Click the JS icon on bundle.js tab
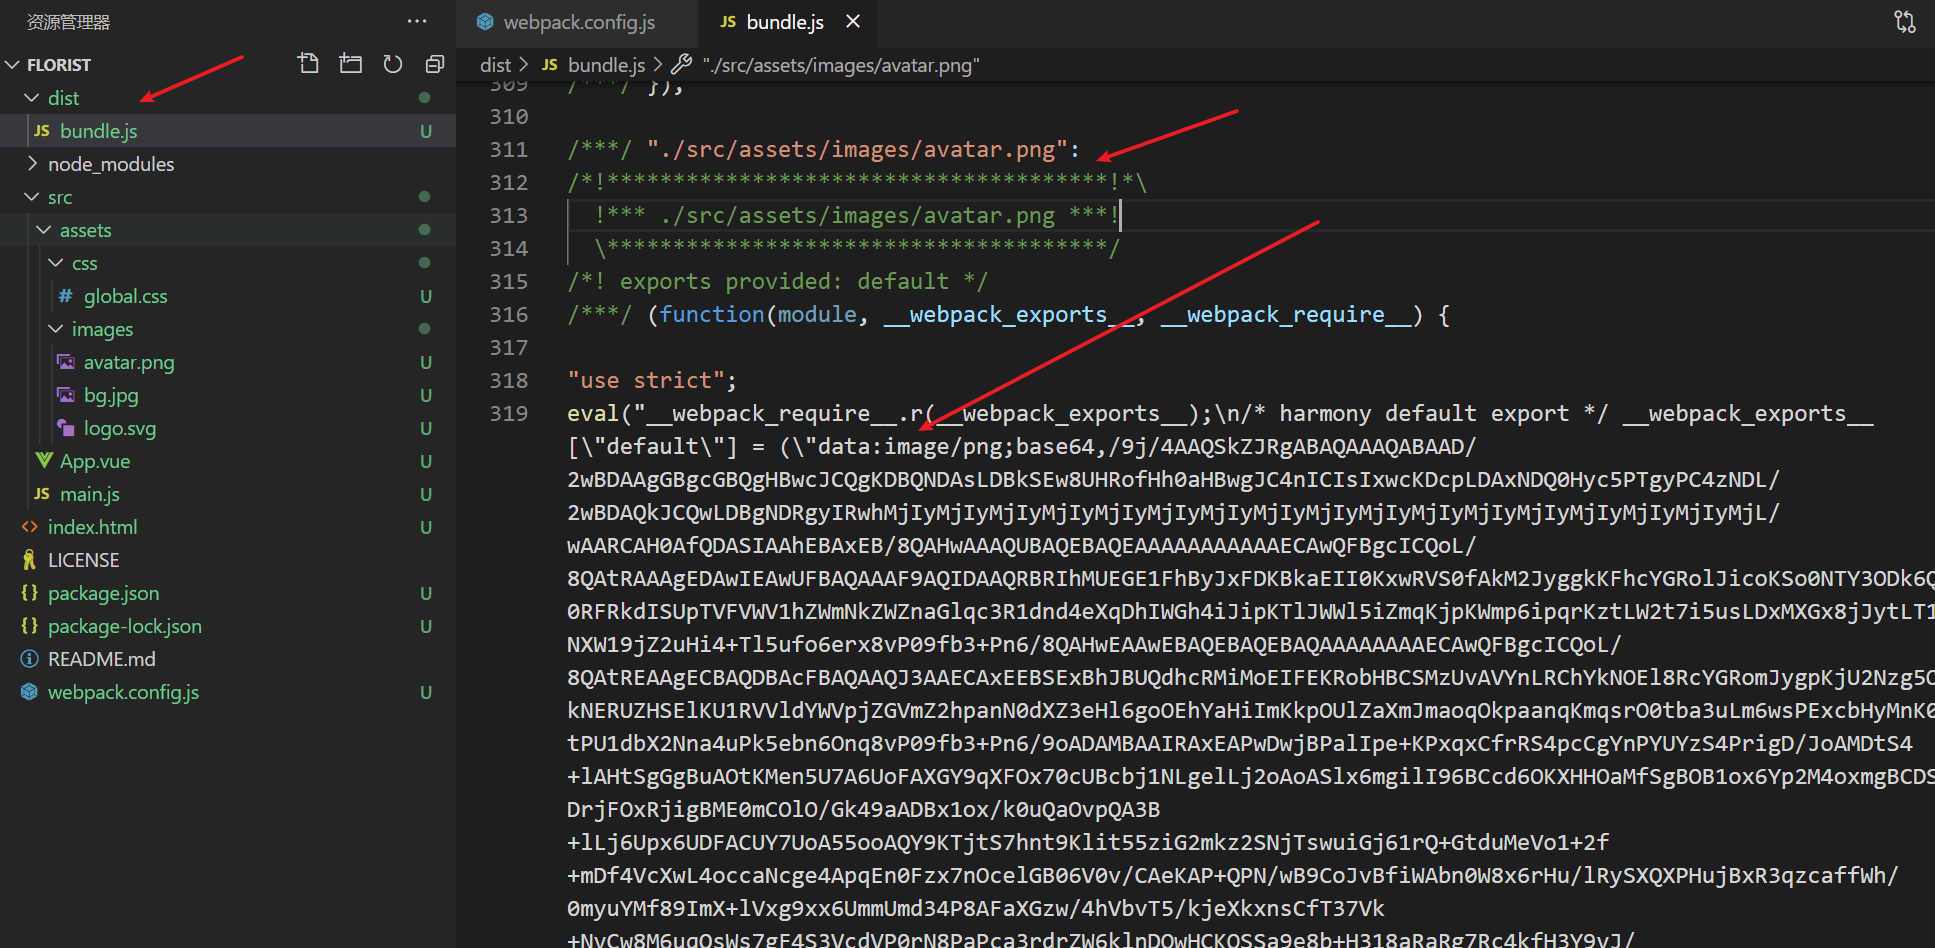1935x948 pixels. coord(728,21)
